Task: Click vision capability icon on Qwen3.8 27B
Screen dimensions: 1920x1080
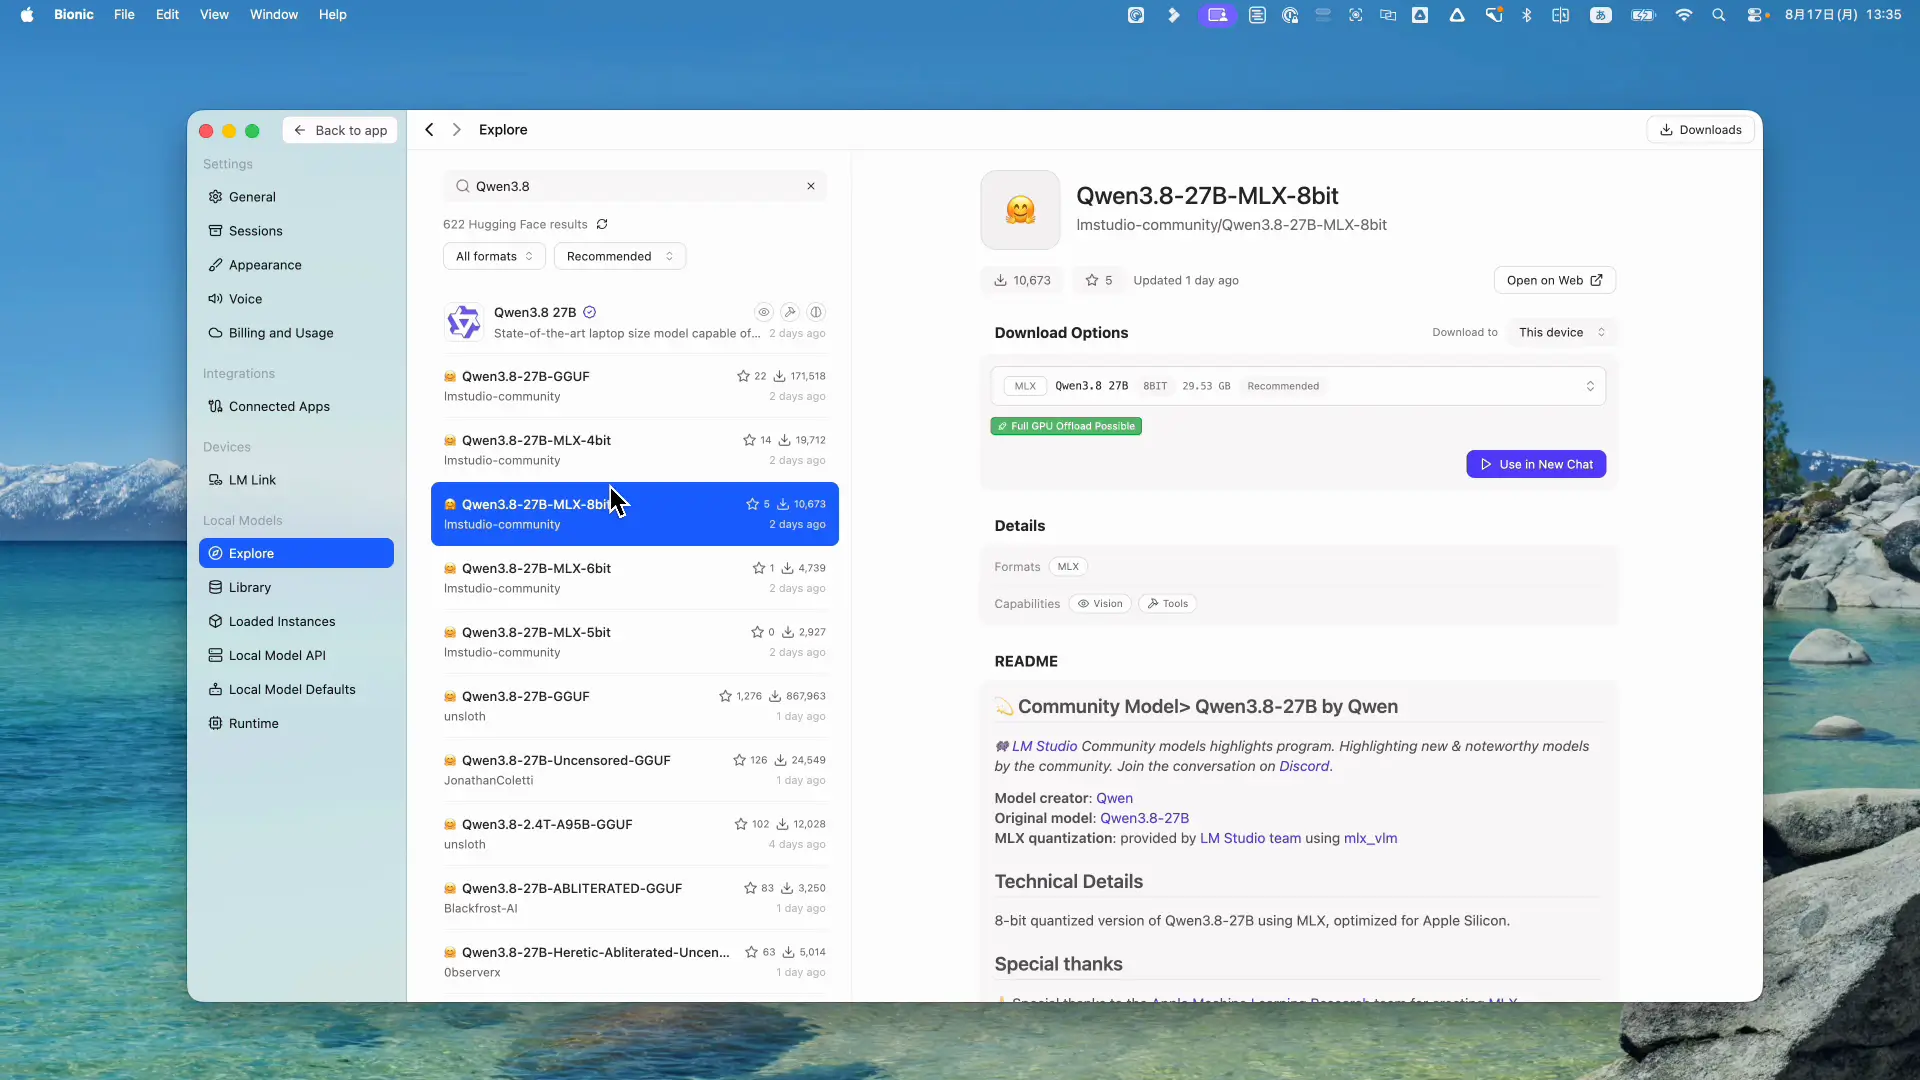Action: 764,312
